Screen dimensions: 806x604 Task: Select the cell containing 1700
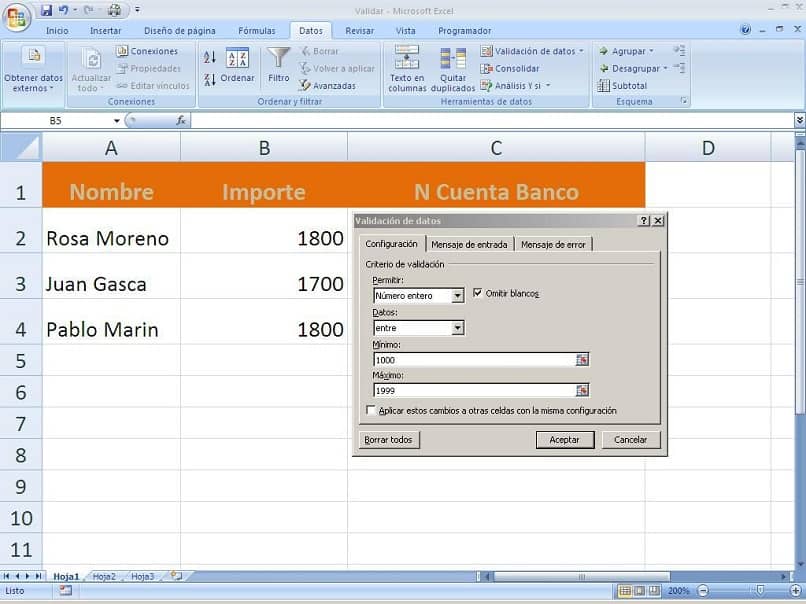(264, 276)
